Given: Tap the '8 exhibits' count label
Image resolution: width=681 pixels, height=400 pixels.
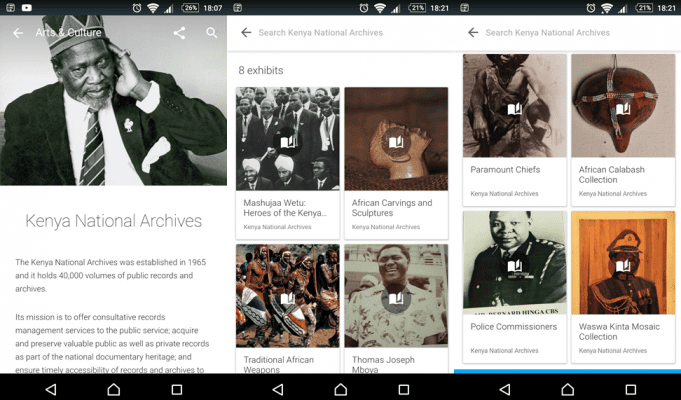Looking at the screenshot, I should tap(261, 70).
